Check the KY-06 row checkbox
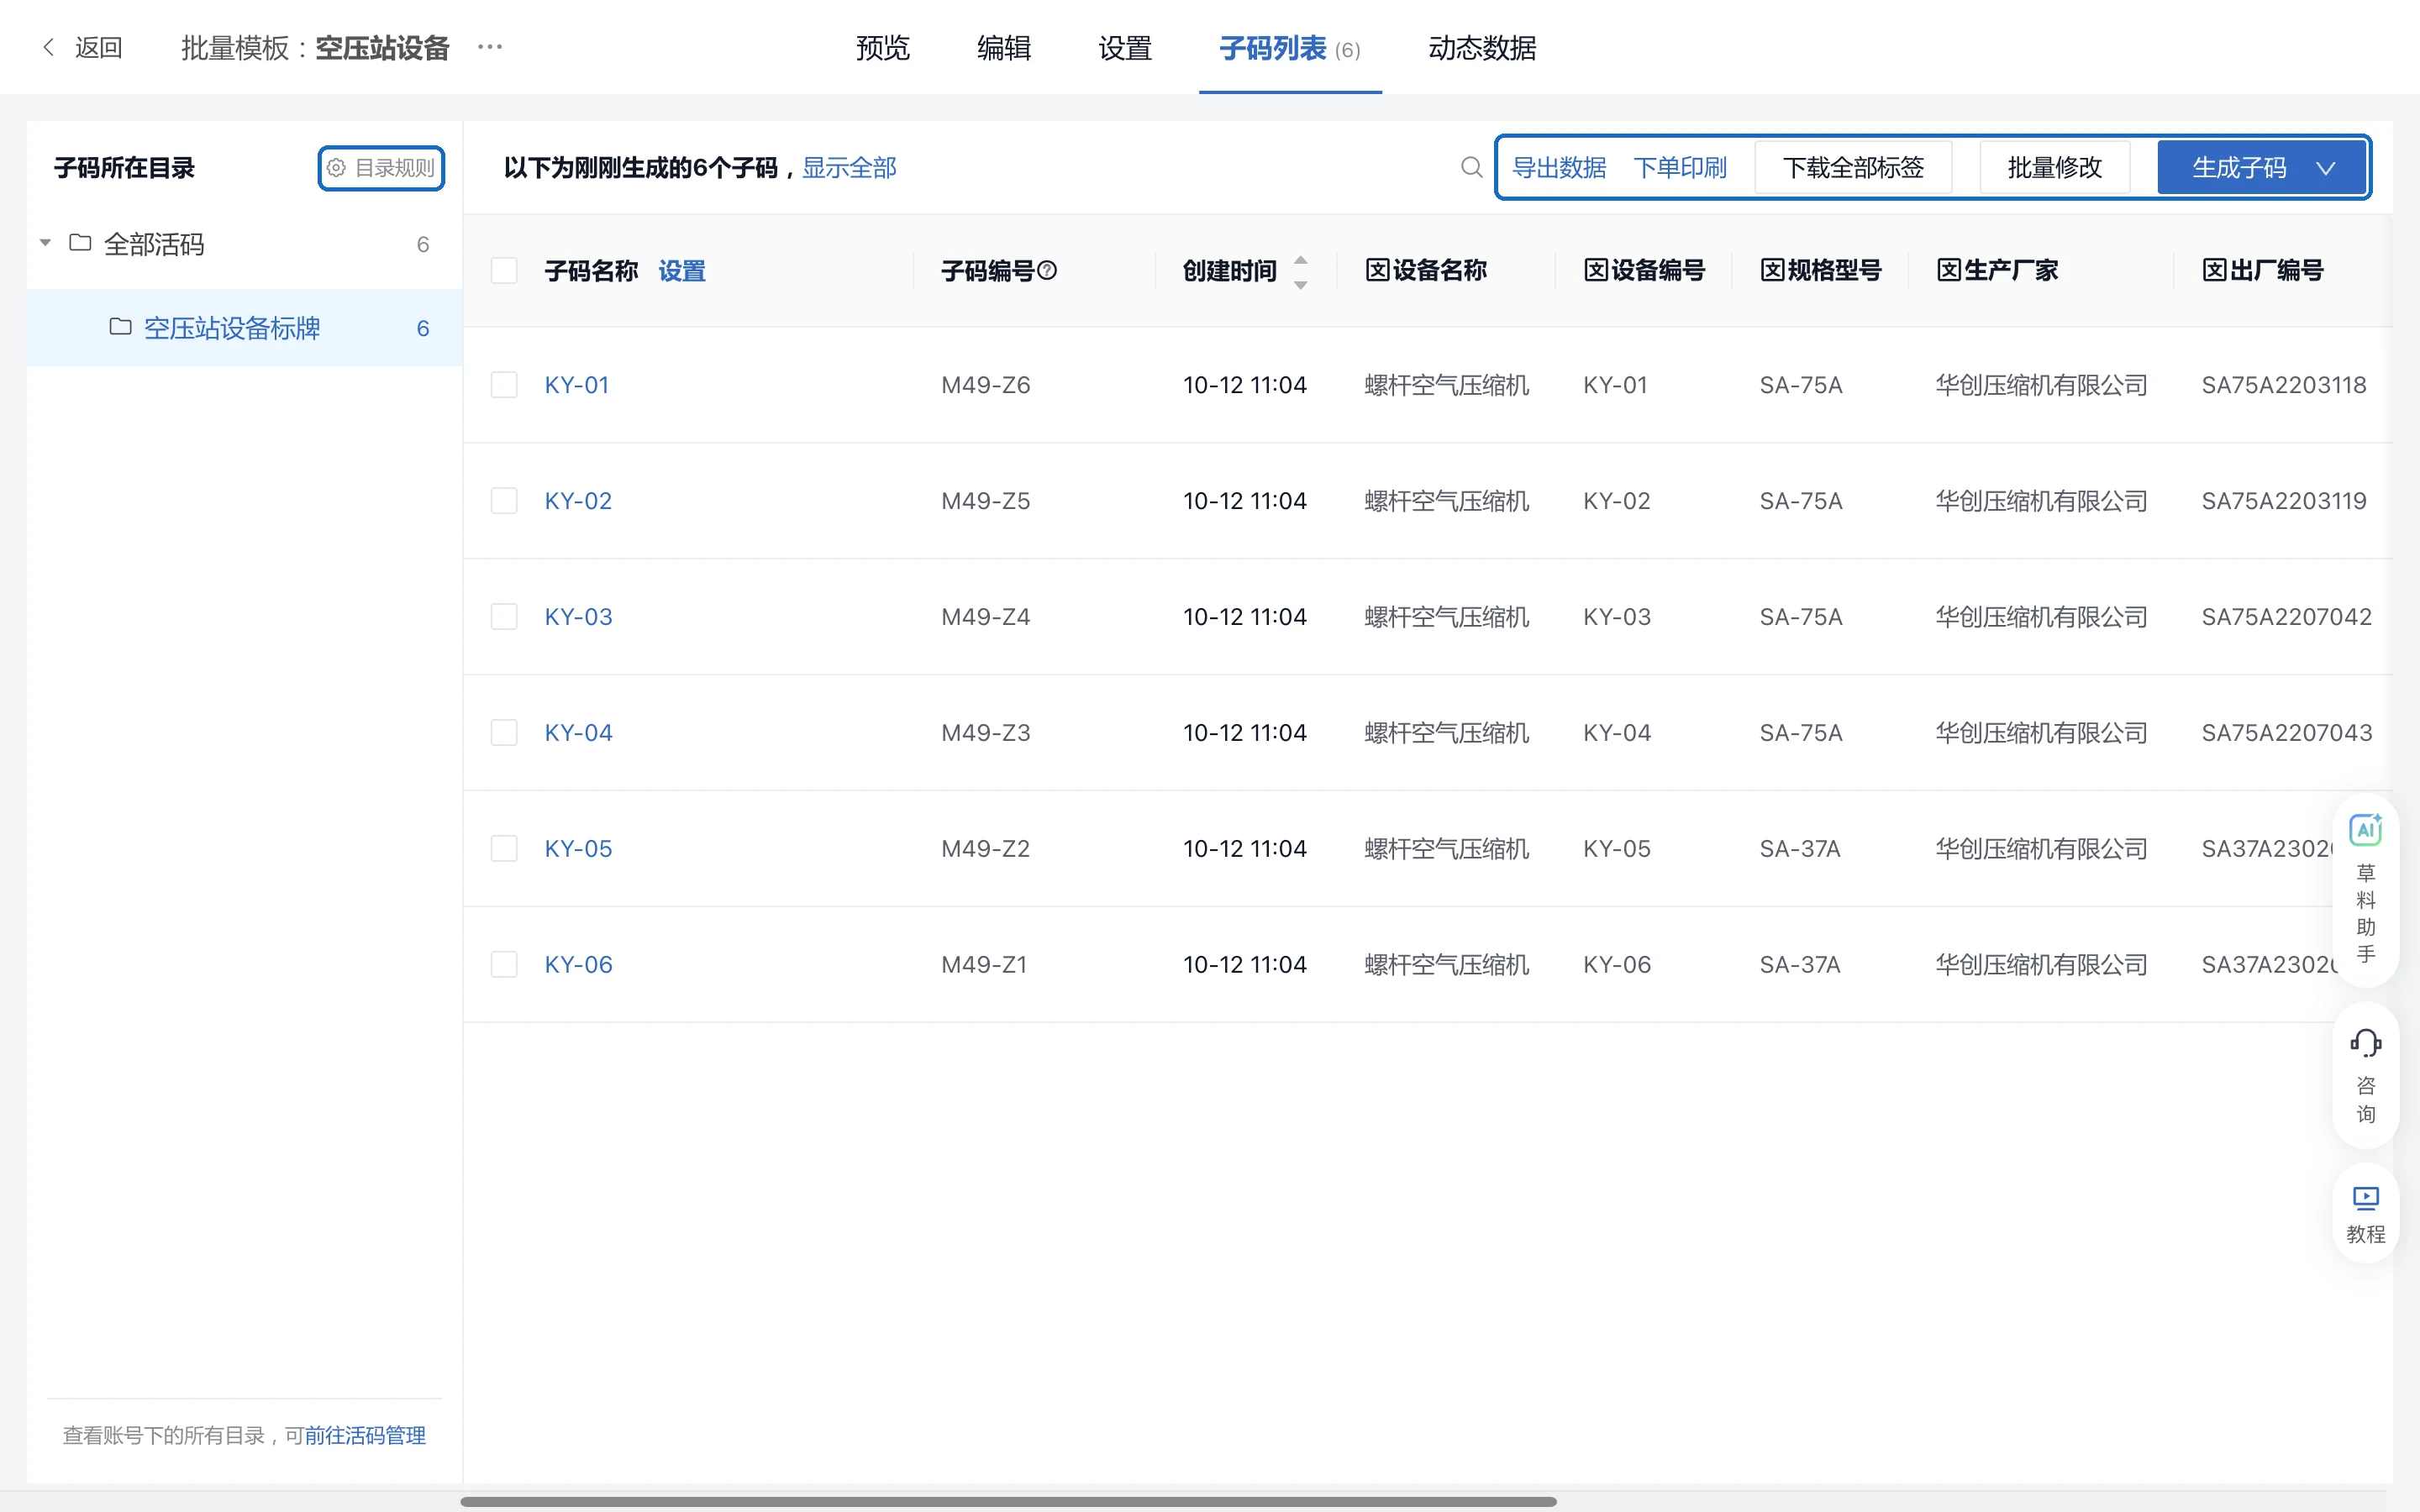The height and width of the screenshot is (1512, 2420). pyautogui.click(x=504, y=965)
